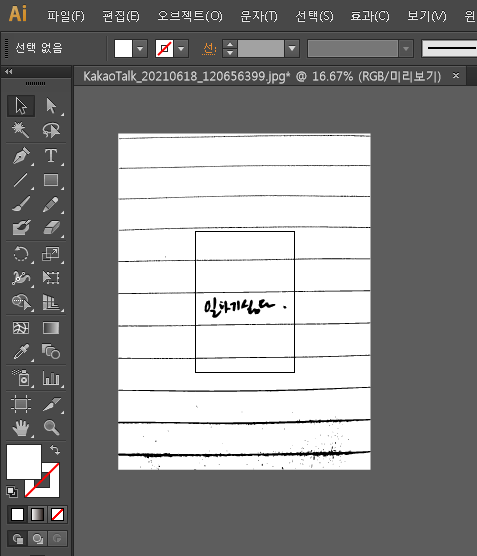Select the Type tool
477x556 pixels.
(51, 156)
